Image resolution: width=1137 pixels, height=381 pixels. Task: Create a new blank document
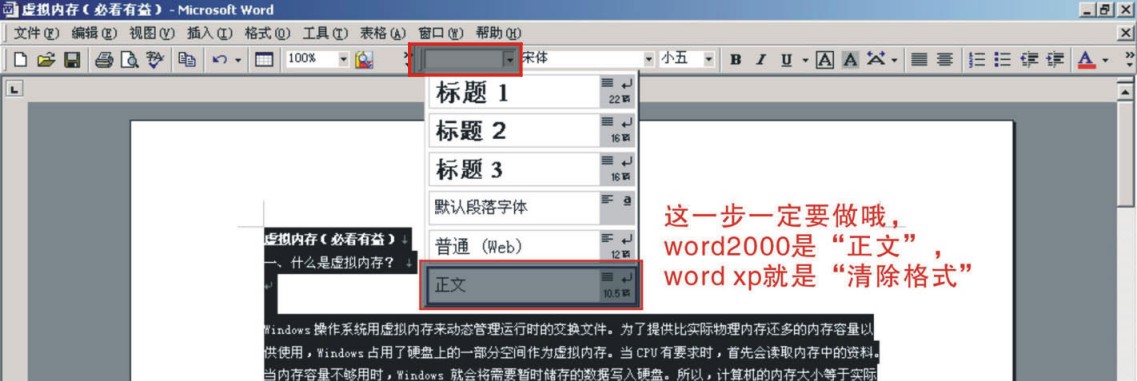[x=20, y=60]
